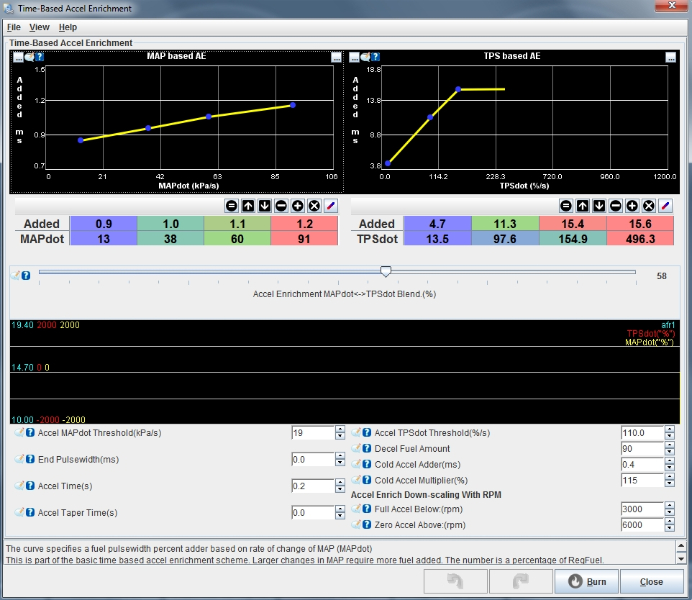Click the set-equal icon in MAPdot table toolbar
The width and height of the screenshot is (692, 600).
click(x=232, y=205)
